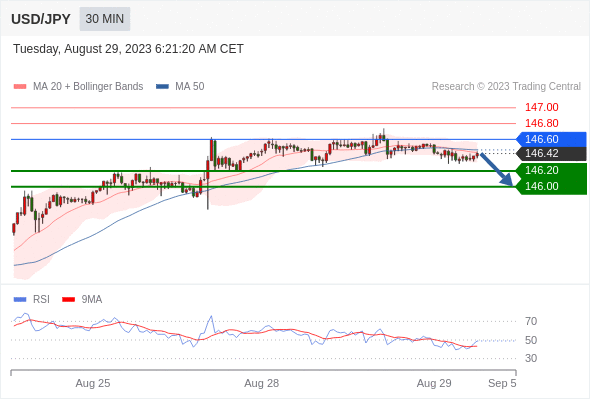Image resolution: width=590 pixels, height=400 pixels.
Task: Click the USD/JPY pair title
Action: coord(41,19)
